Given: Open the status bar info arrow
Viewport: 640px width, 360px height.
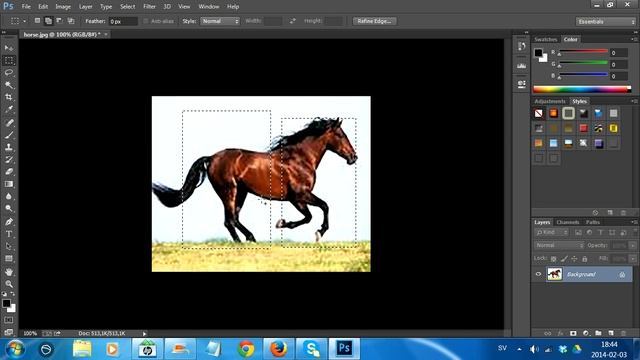Looking at the screenshot, I should coord(144,333).
